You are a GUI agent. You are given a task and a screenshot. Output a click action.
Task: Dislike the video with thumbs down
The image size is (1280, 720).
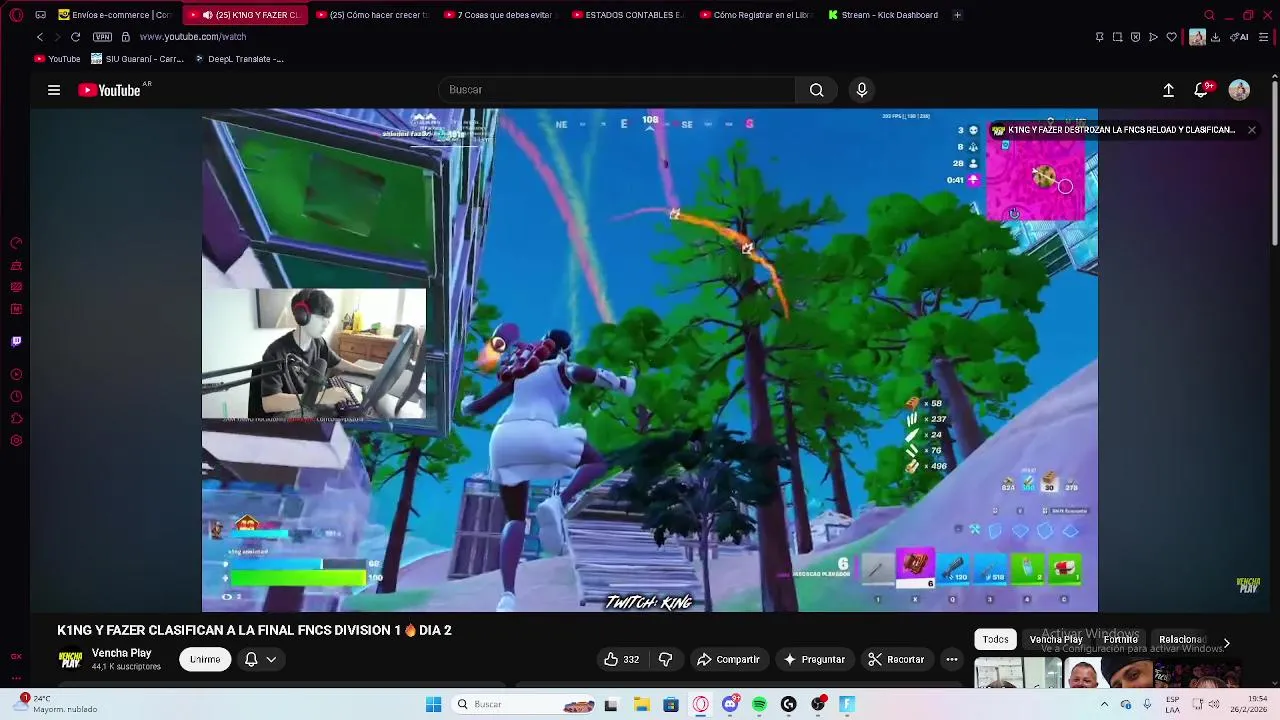click(x=665, y=659)
